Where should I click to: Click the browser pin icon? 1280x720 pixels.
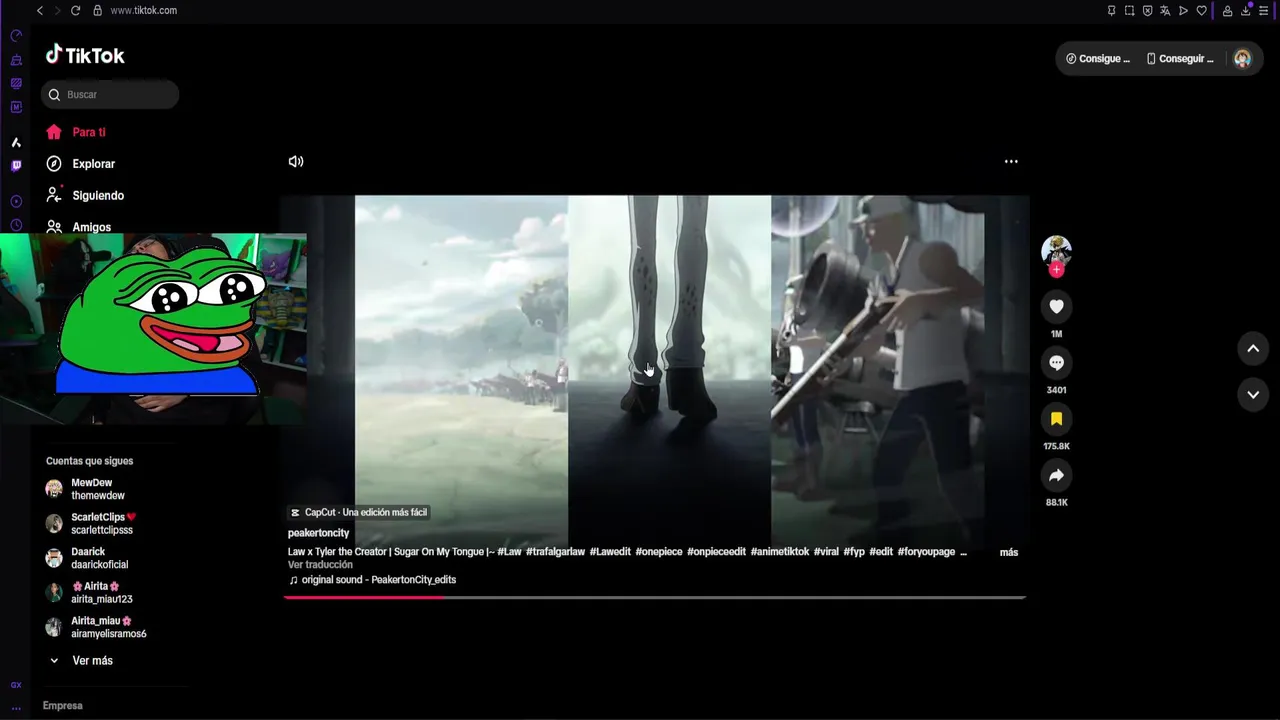pyautogui.click(x=1111, y=11)
